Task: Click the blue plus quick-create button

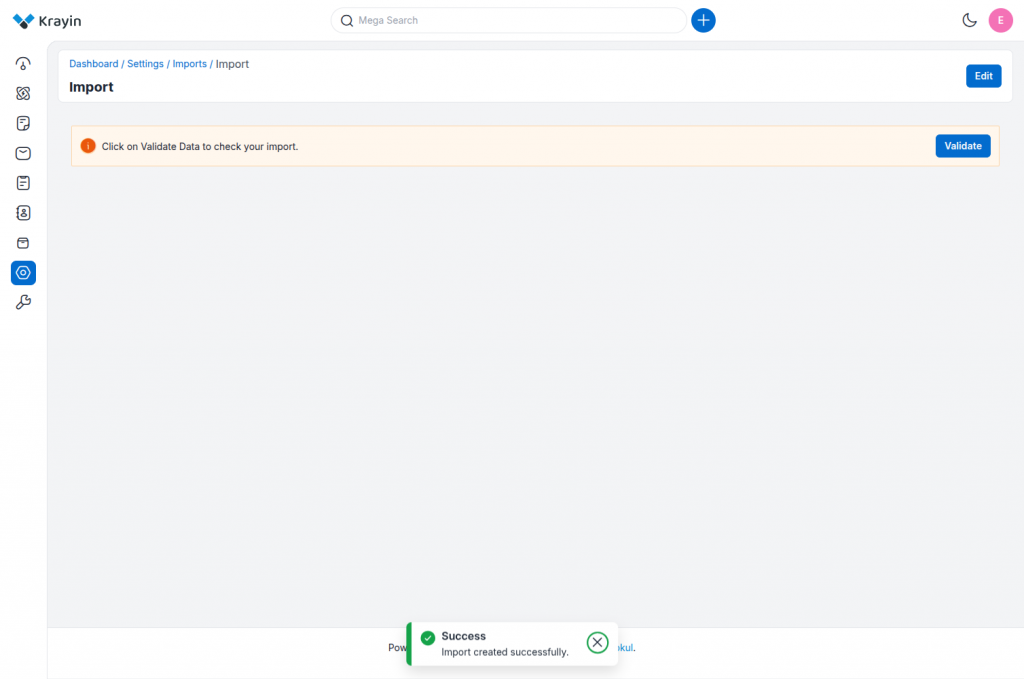Action: click(703, 20)
